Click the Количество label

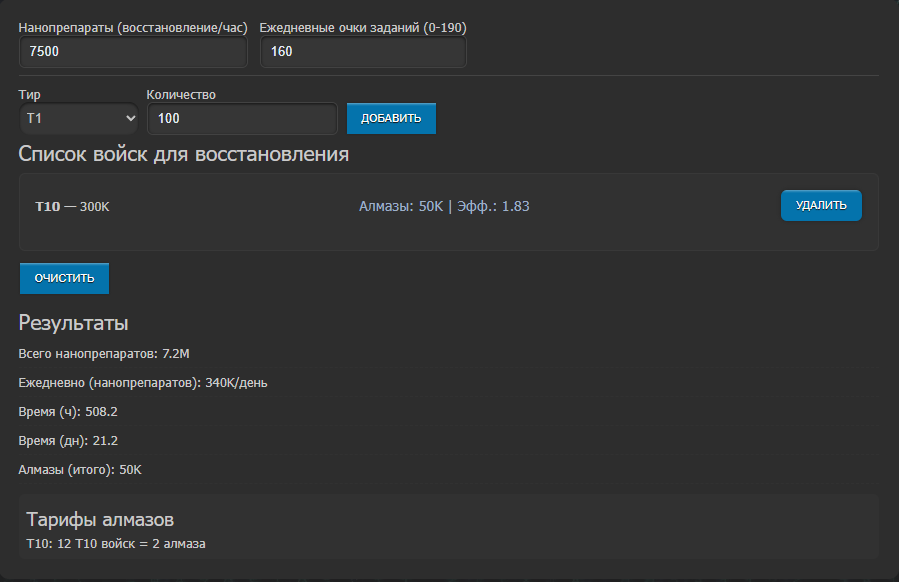tap(181, 95)
